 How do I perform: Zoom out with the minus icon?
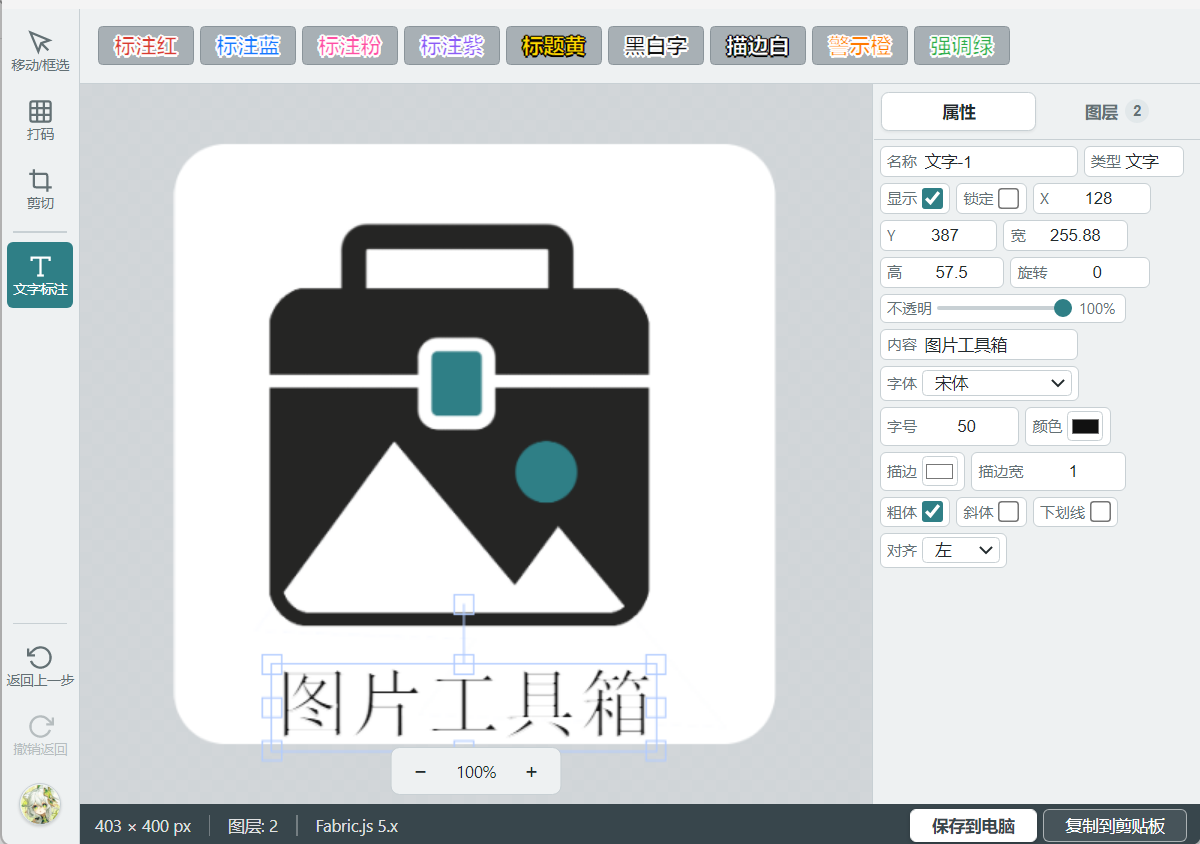coord(421,772)
